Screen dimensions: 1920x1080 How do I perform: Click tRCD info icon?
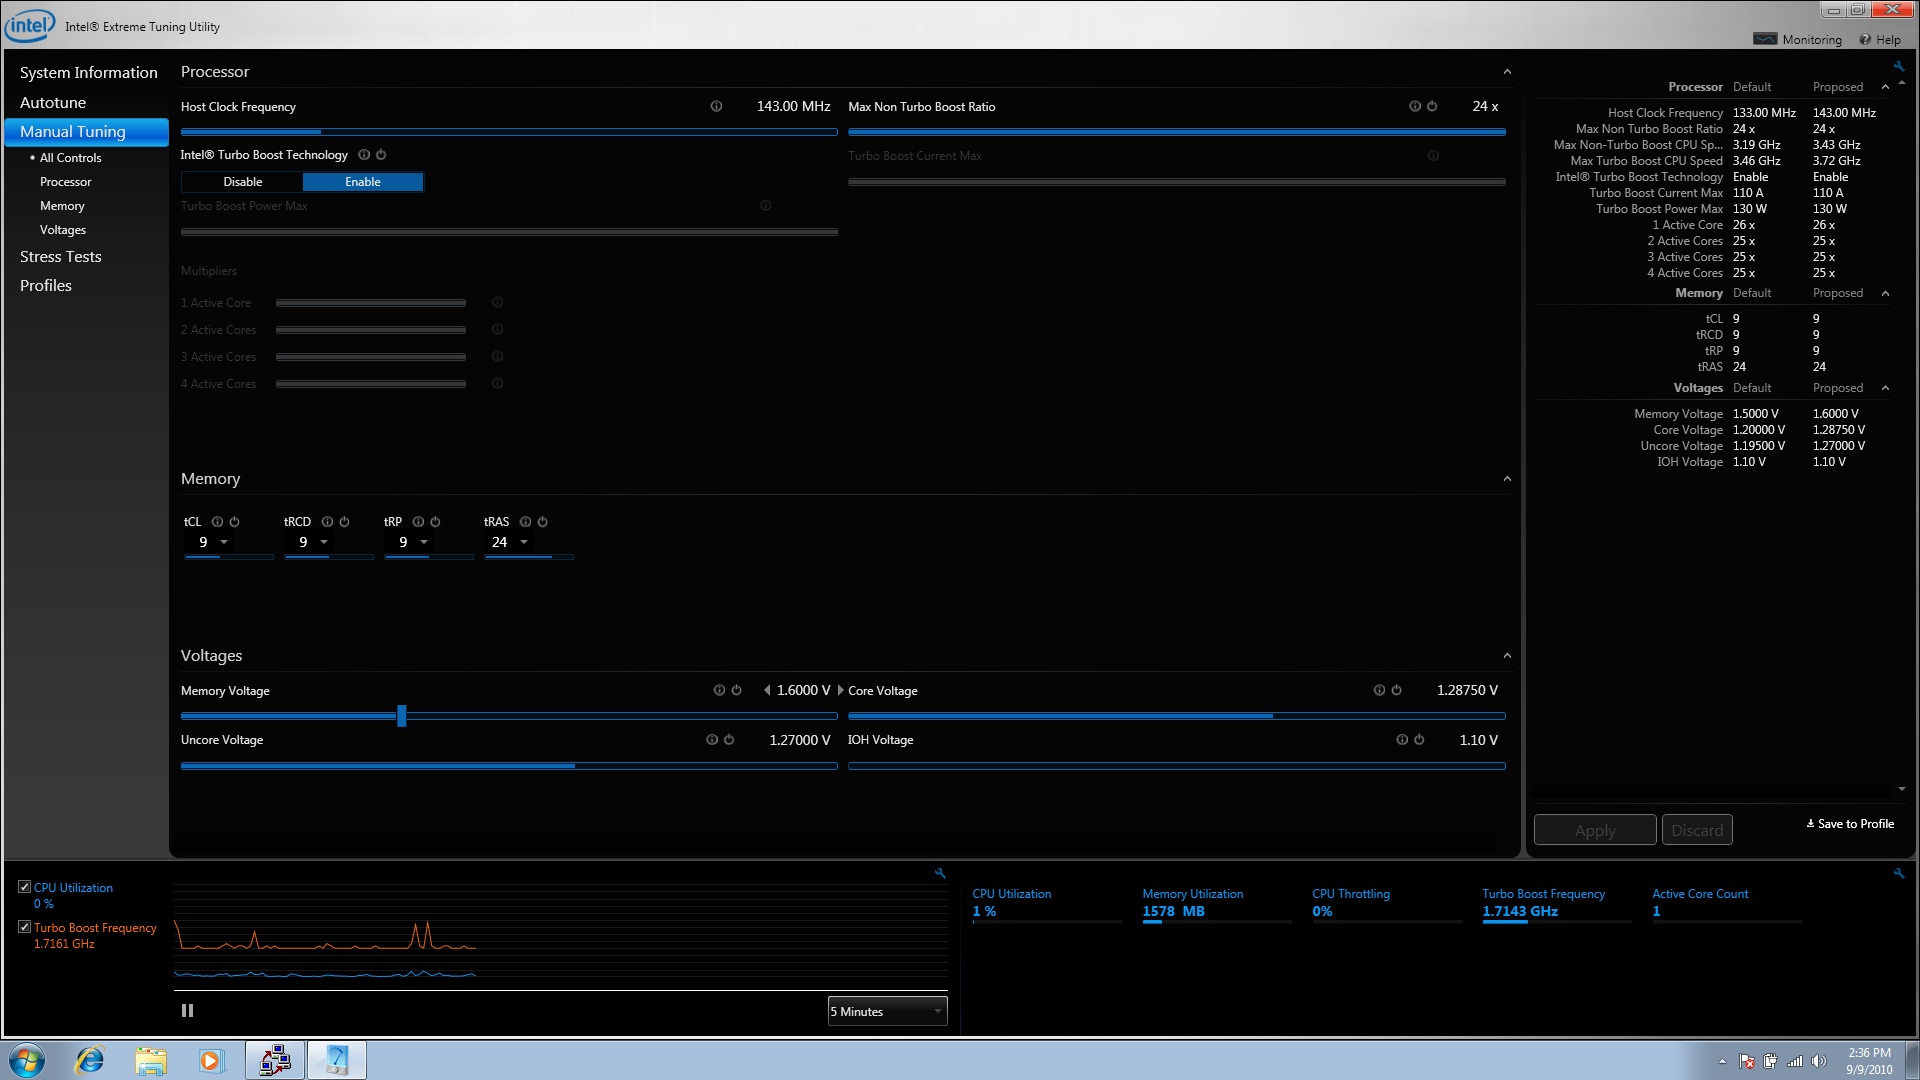click(327, 522)
